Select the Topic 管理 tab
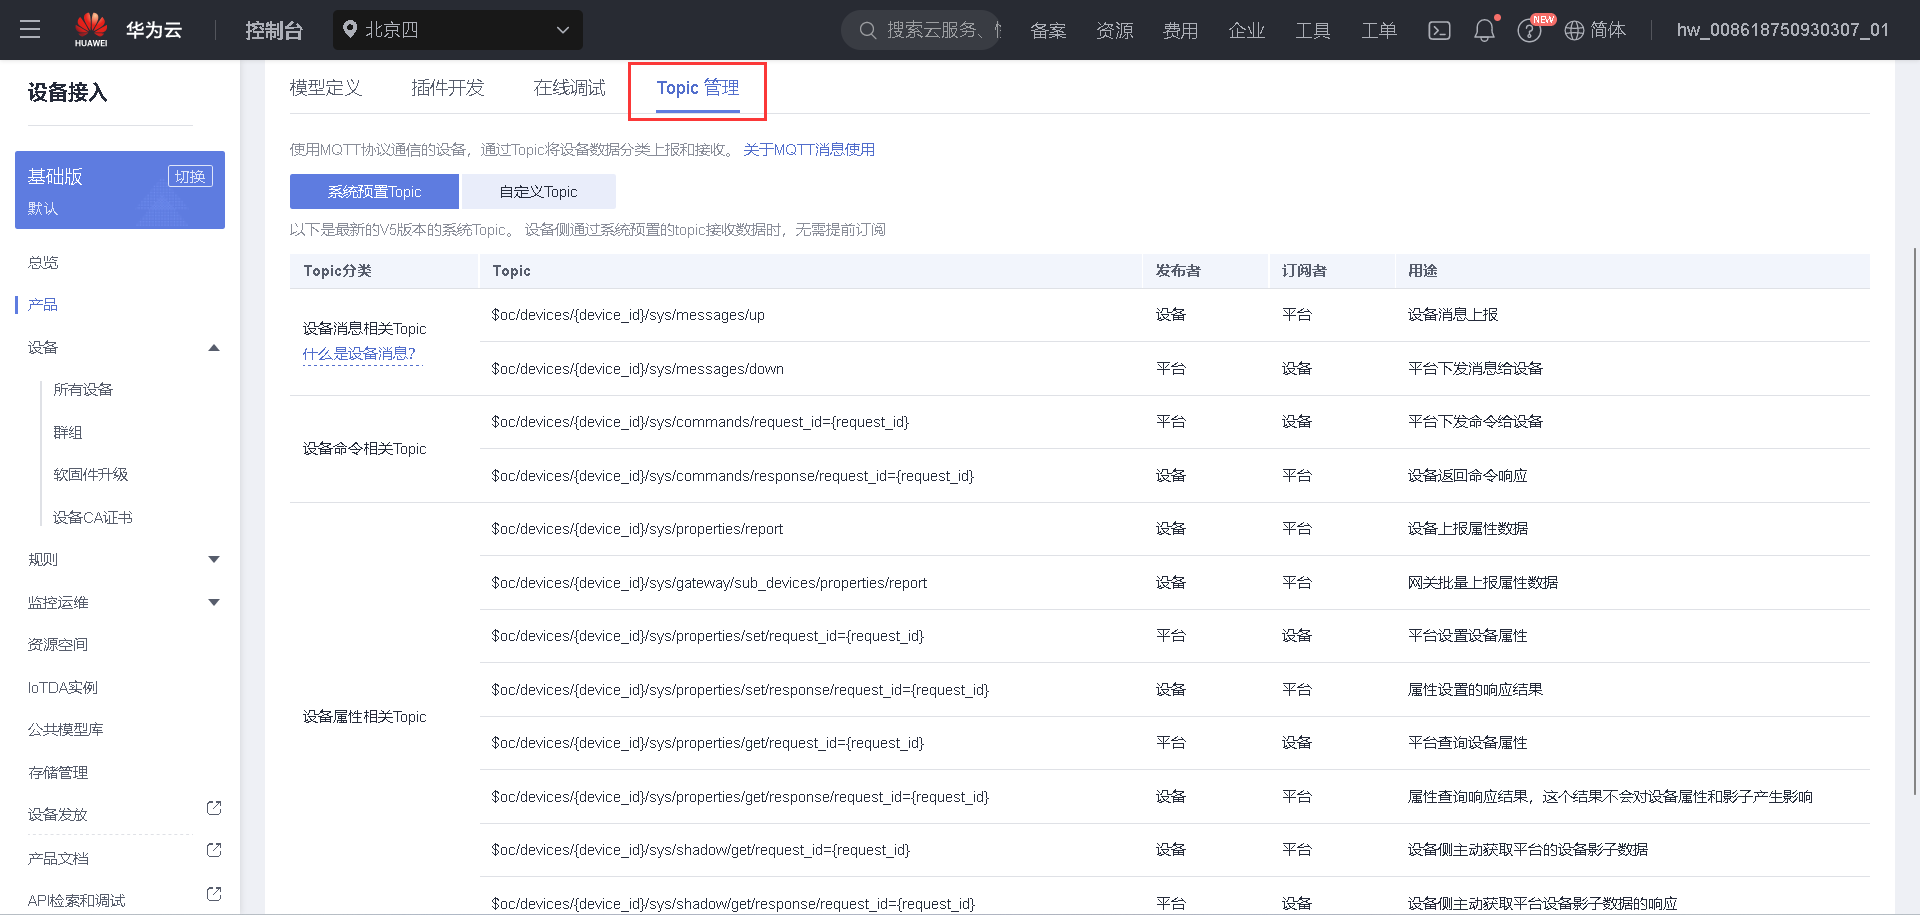The image size is (1920, 915). tap(698, 88)
